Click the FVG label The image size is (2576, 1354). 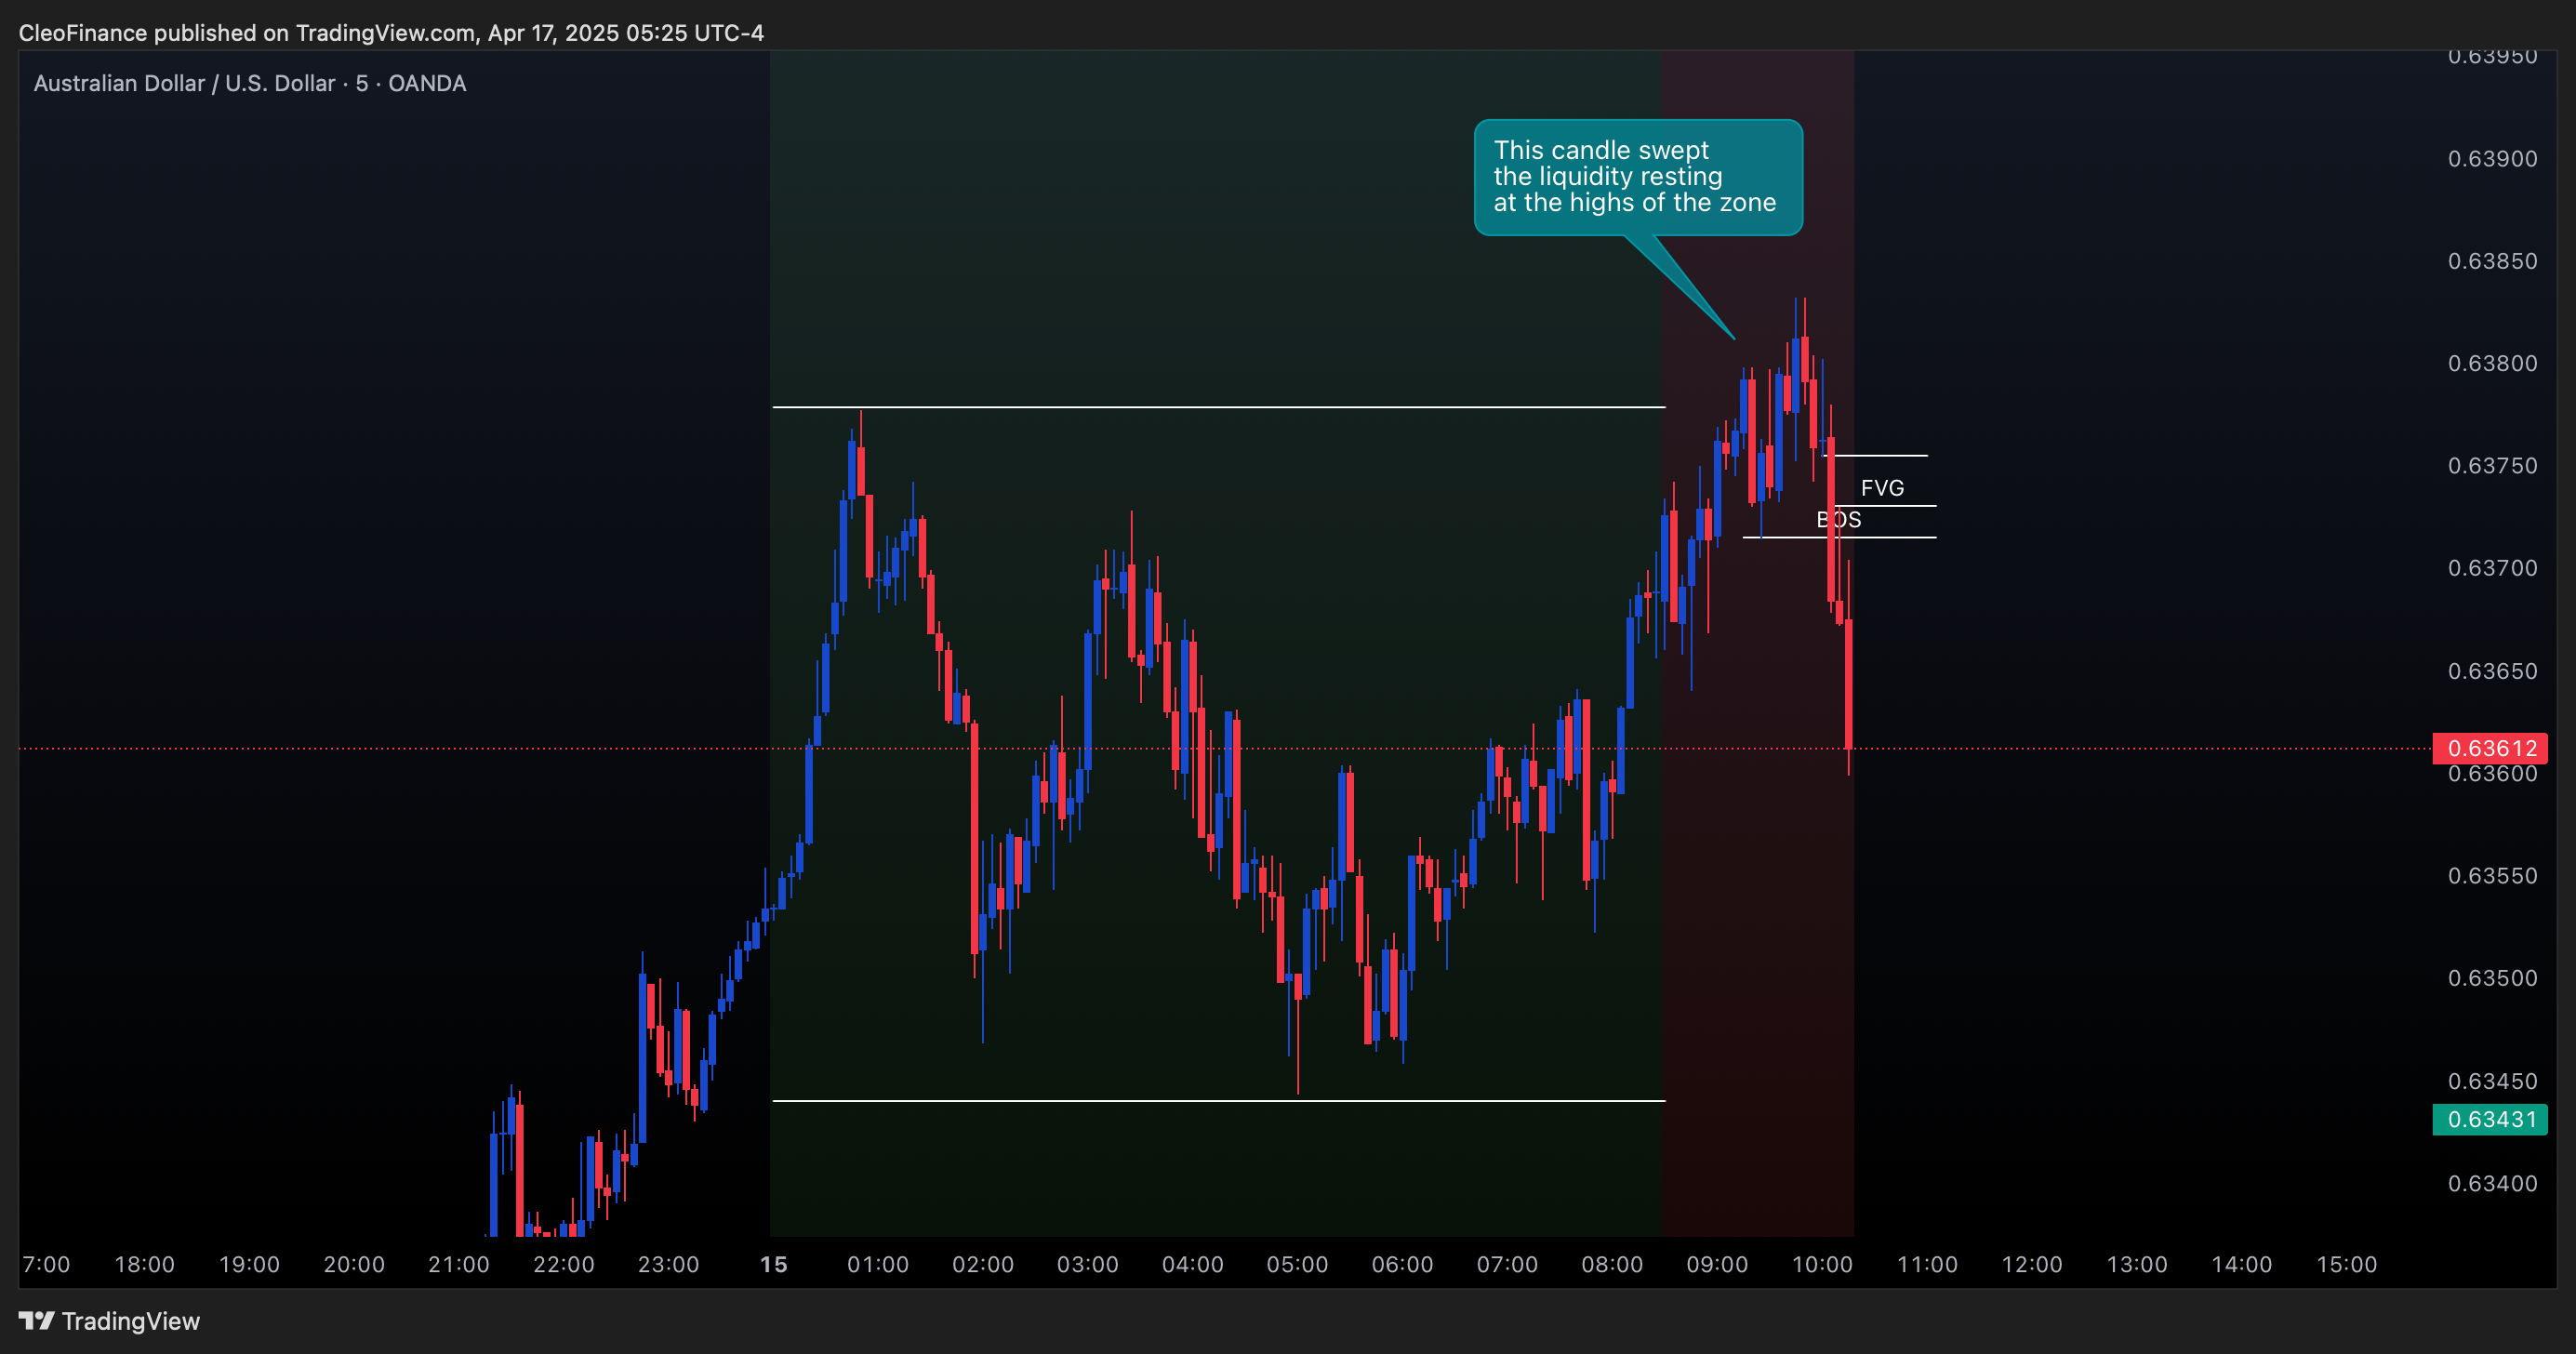1882,488
